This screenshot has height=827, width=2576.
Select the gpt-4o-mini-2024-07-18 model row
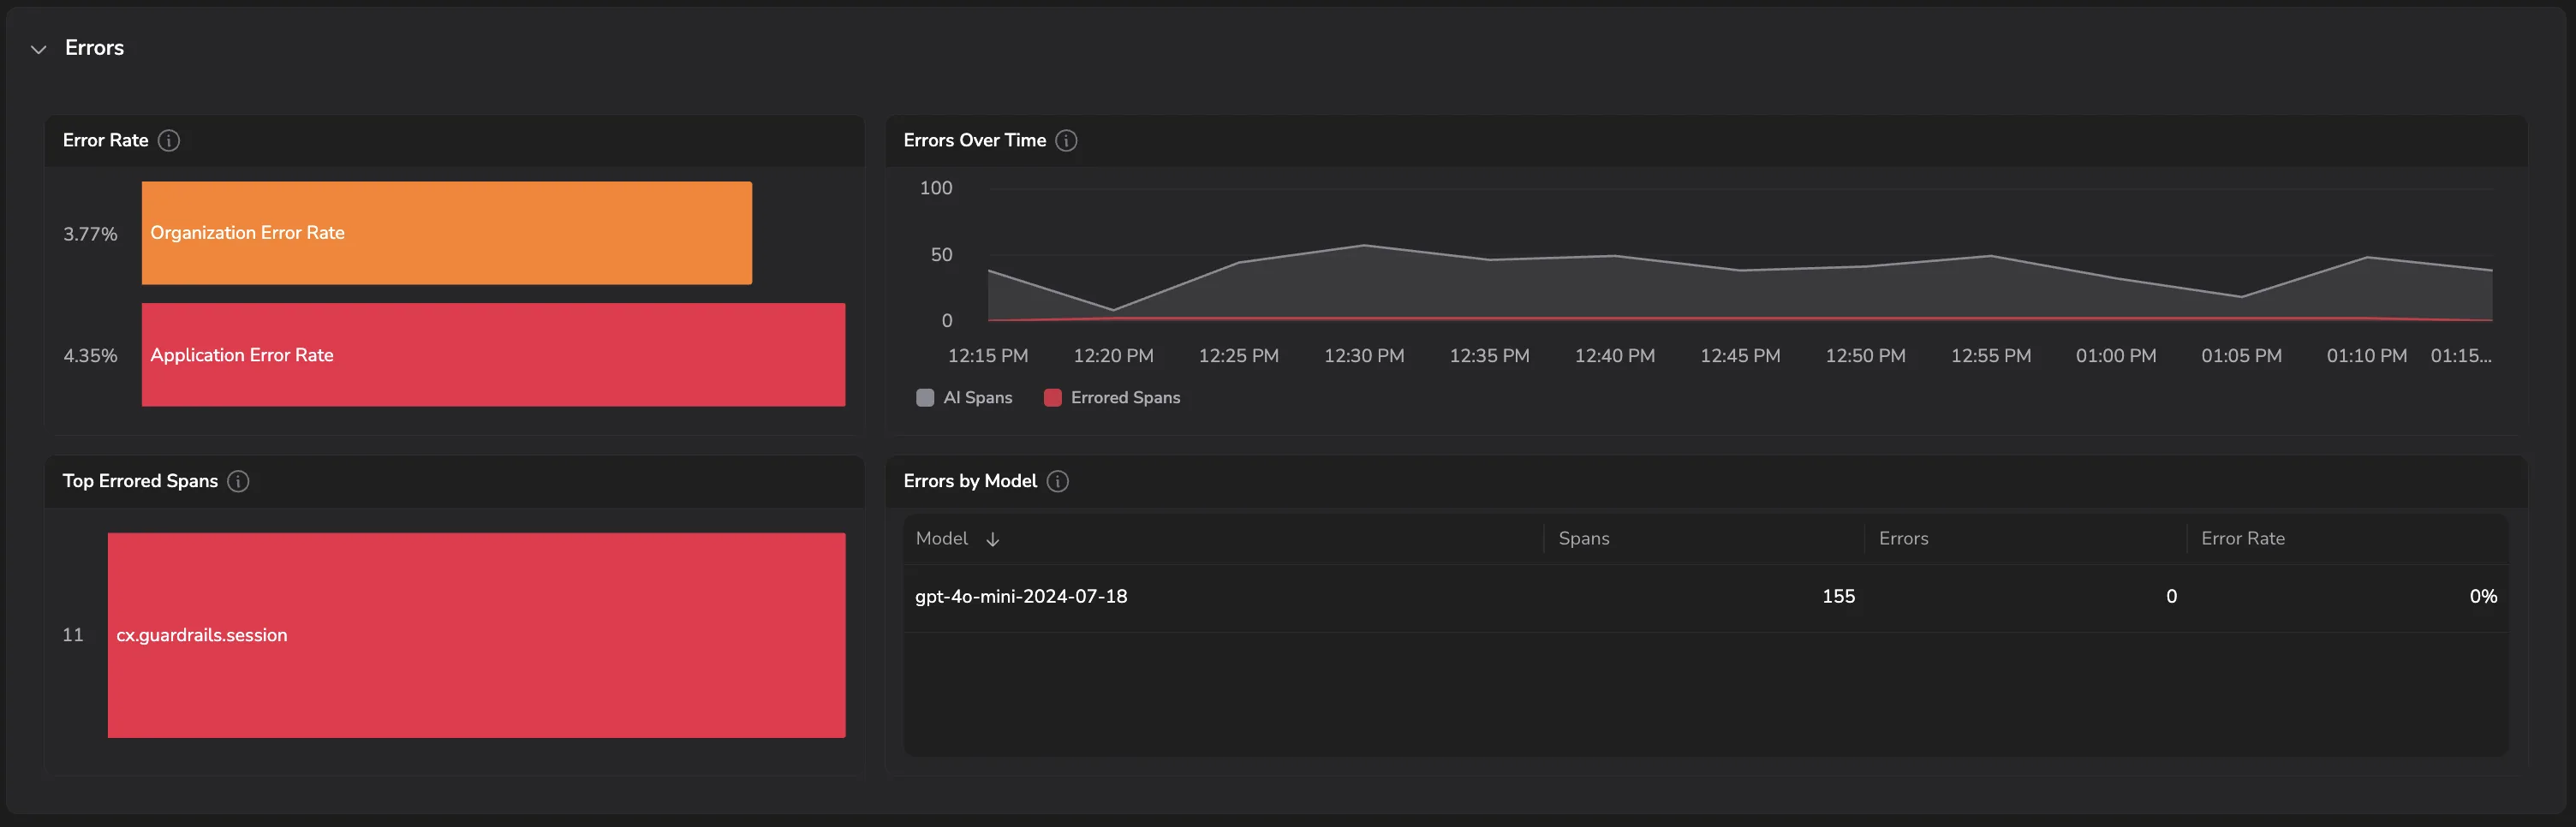click(x=1706, y=597)
